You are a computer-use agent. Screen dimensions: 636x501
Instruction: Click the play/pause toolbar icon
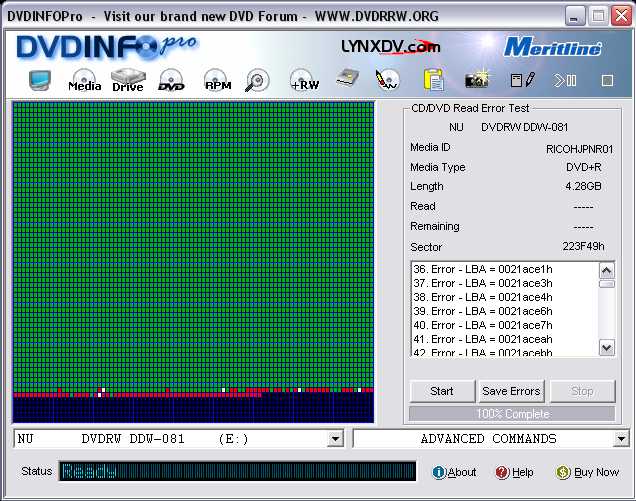click(x=565, y=80)
